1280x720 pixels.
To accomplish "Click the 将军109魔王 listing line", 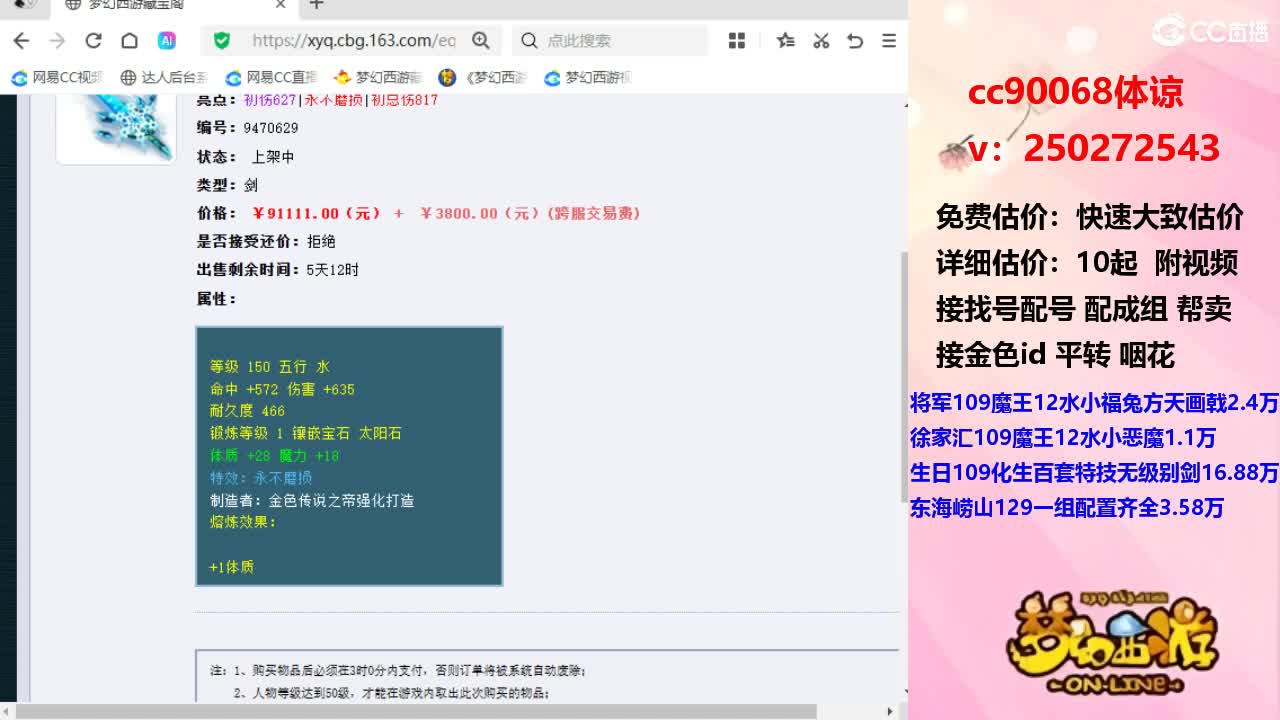I will (1094, 402).
